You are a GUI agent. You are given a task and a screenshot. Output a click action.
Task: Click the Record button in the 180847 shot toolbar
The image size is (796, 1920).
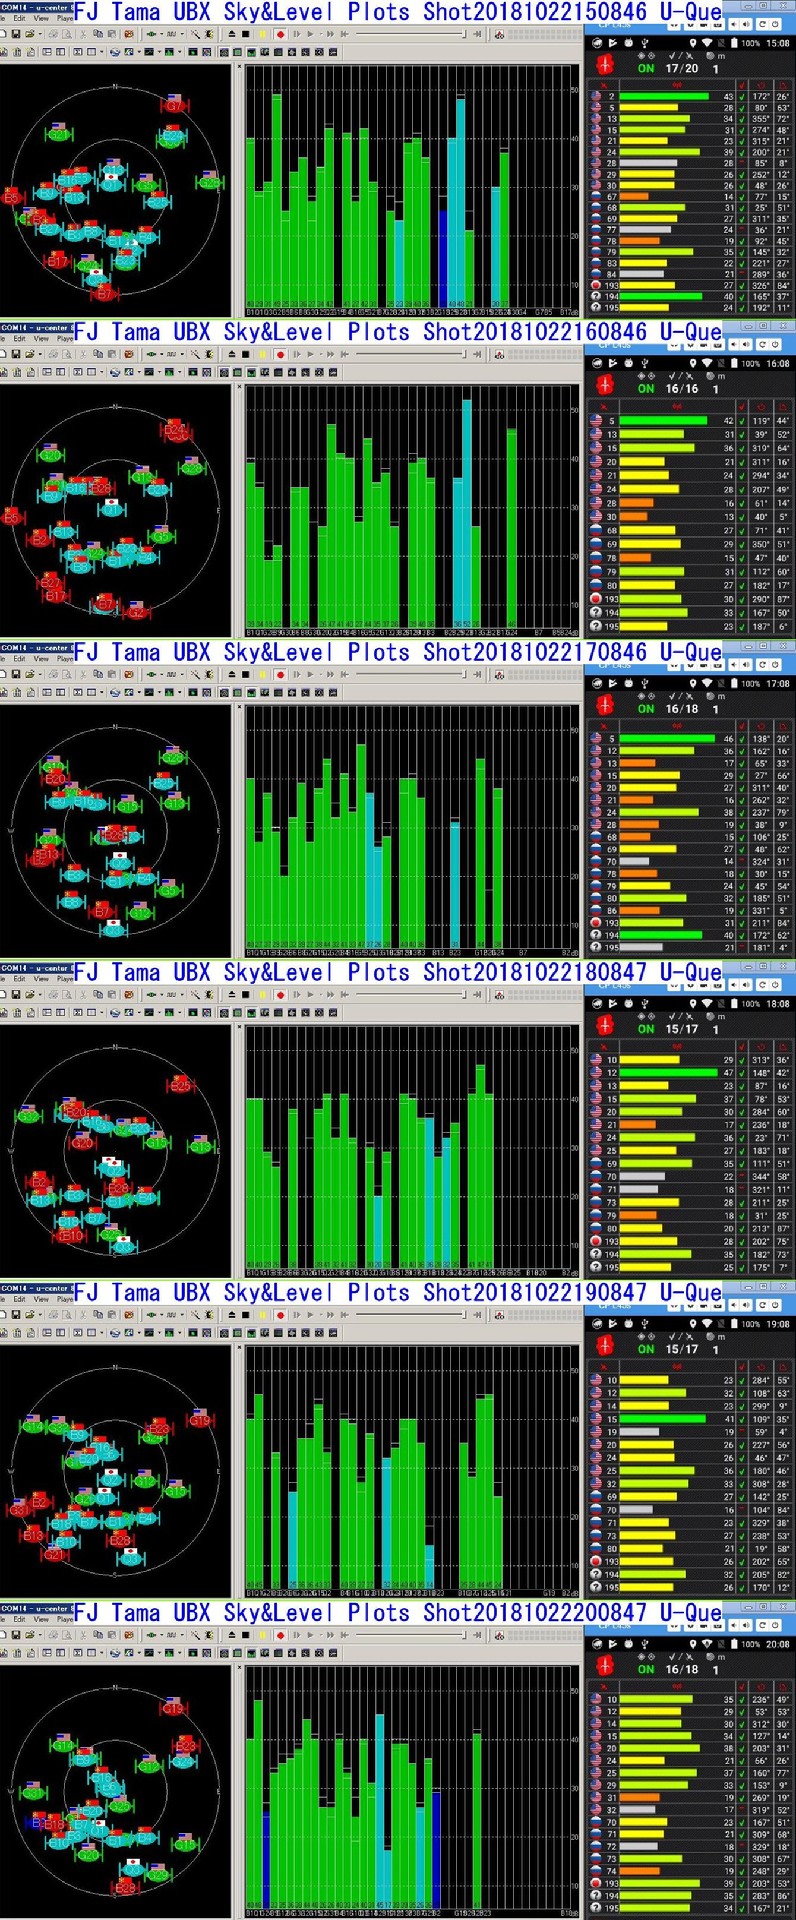point(280,994)
